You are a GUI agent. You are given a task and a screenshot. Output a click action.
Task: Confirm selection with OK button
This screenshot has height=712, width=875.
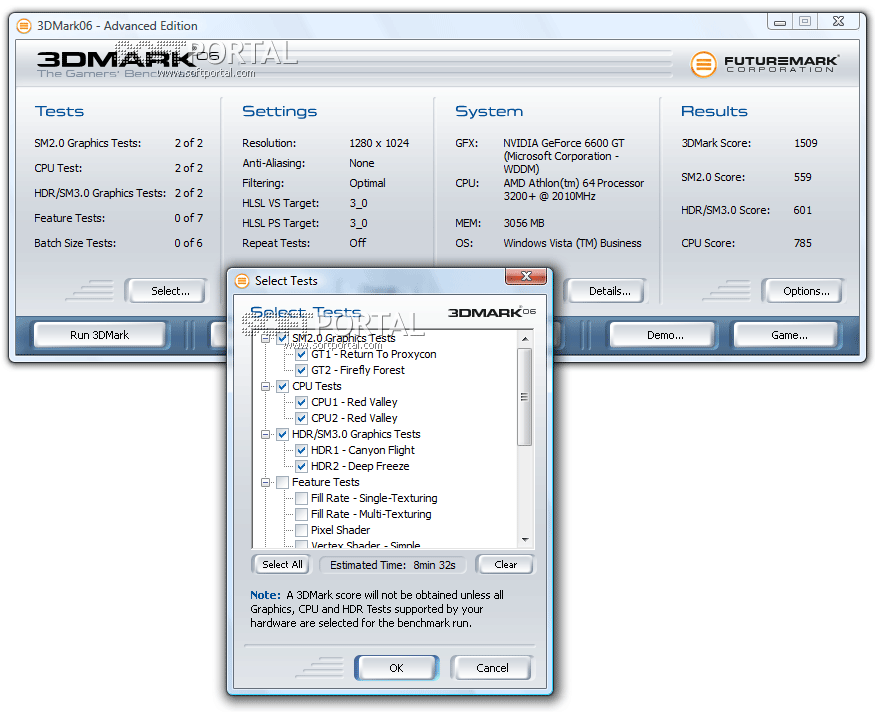[x=396, y=668]
